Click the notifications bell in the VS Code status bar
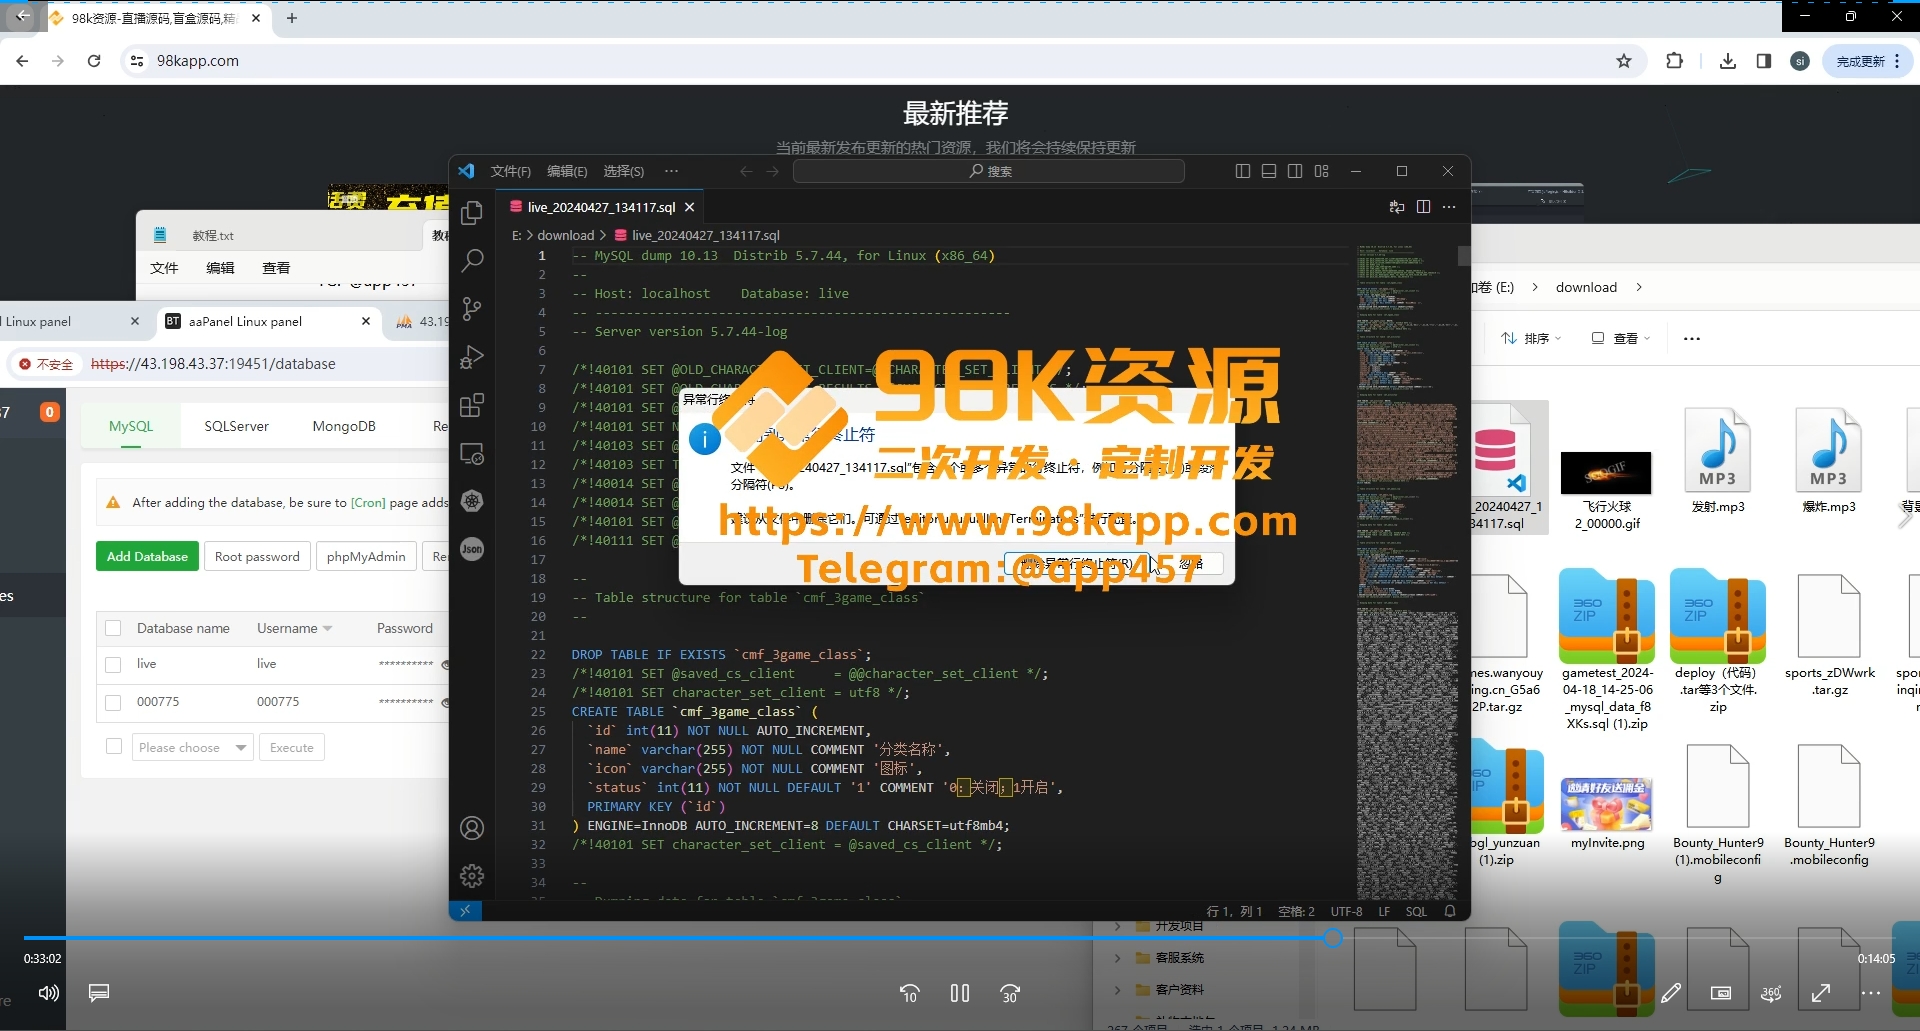 (1450, 911)
